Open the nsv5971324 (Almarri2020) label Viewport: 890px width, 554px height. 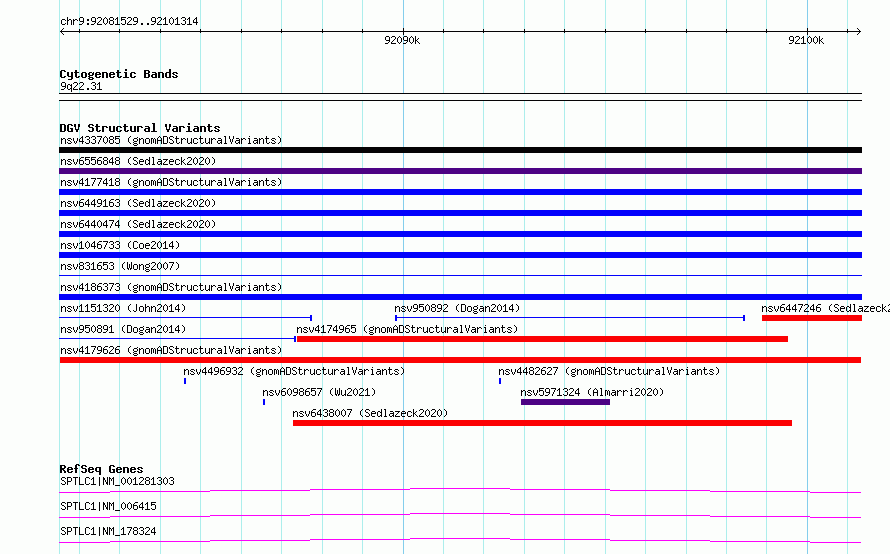point(592,392)
